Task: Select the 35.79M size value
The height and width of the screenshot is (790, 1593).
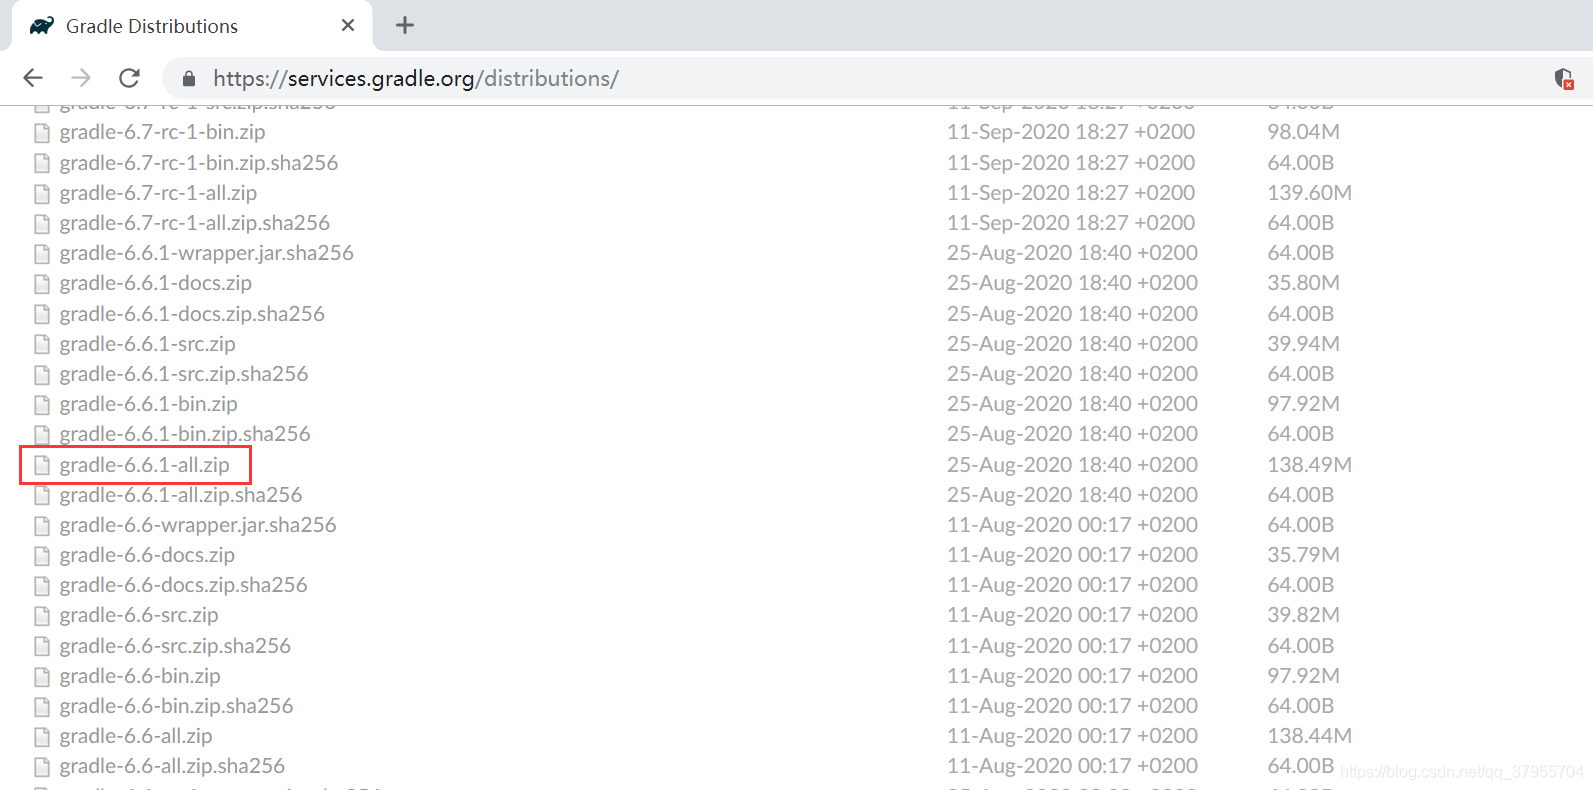Action: click(1303, 554)
